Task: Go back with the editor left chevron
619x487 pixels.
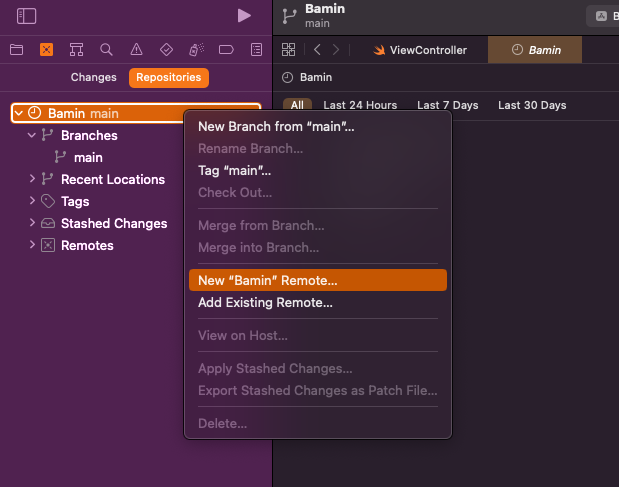Action: coord(317,50)
